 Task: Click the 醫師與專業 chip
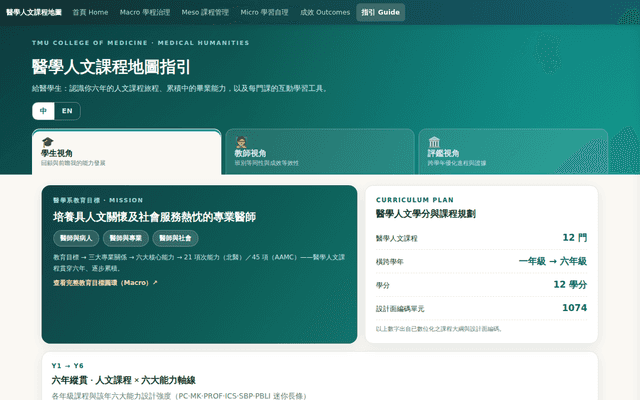coord(126,238)
